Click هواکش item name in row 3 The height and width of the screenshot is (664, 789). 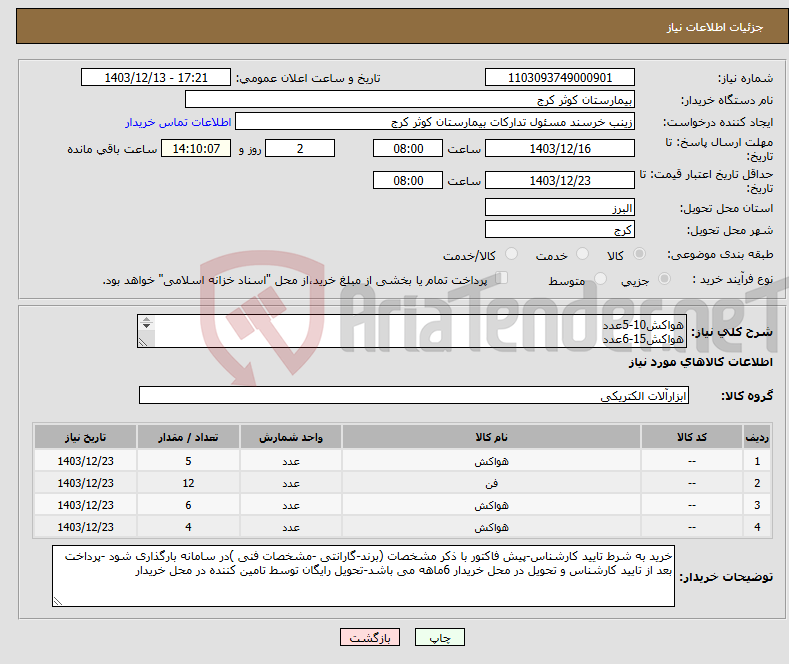491,506
